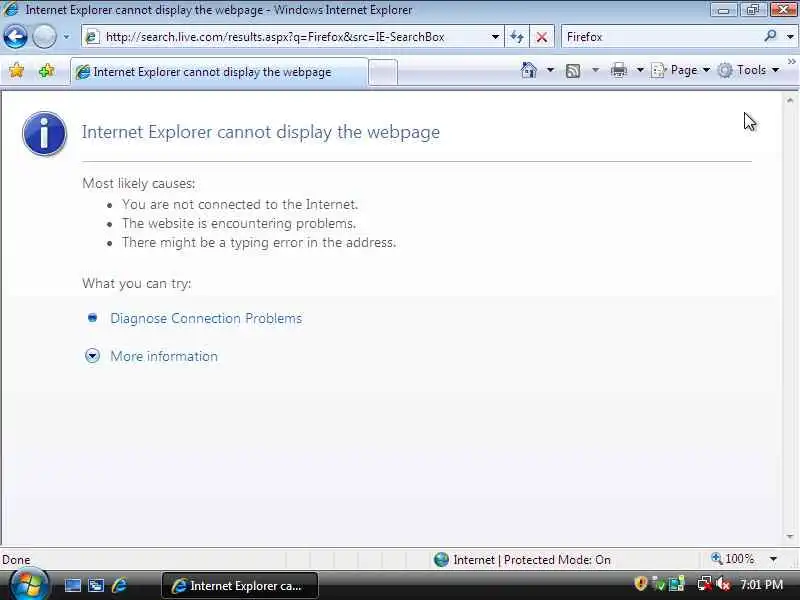
Task: Expand the Home button dropdown arrow
Action: point(551,70)
